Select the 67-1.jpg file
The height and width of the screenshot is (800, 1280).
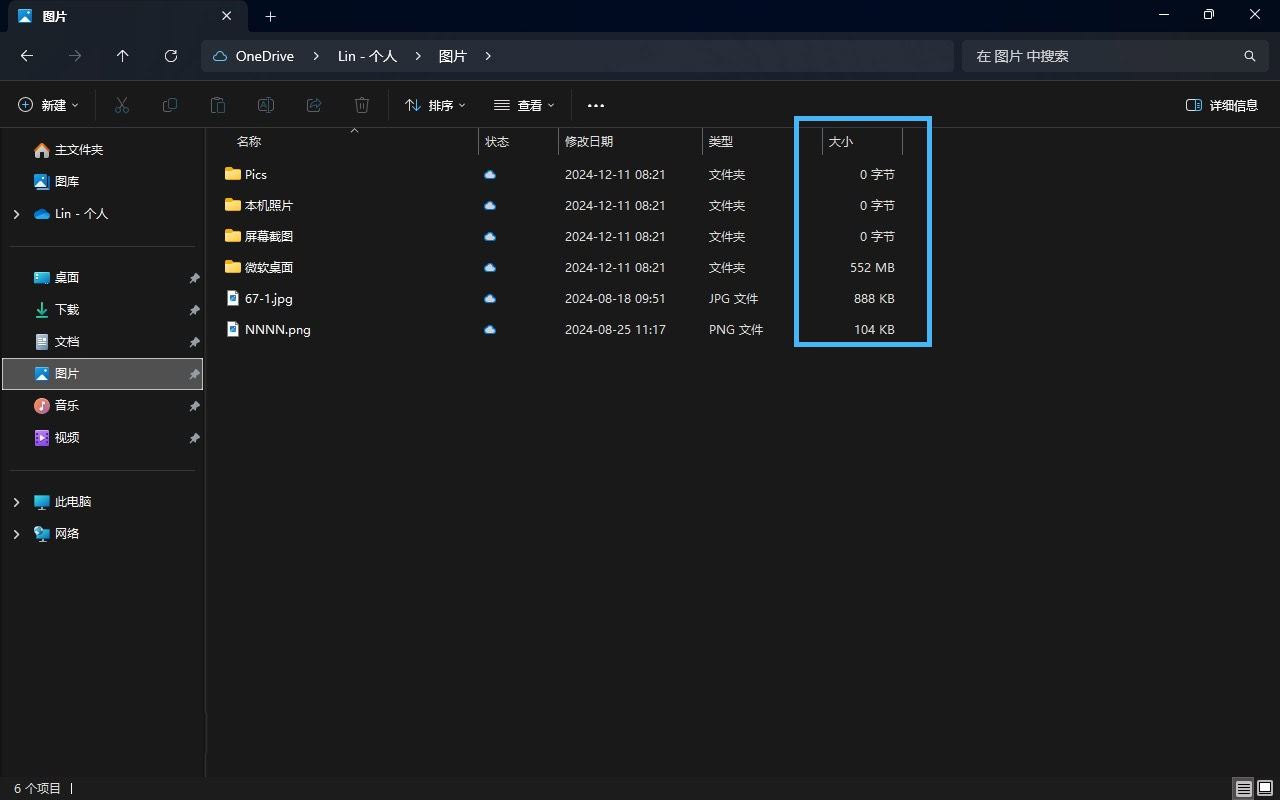268,298
